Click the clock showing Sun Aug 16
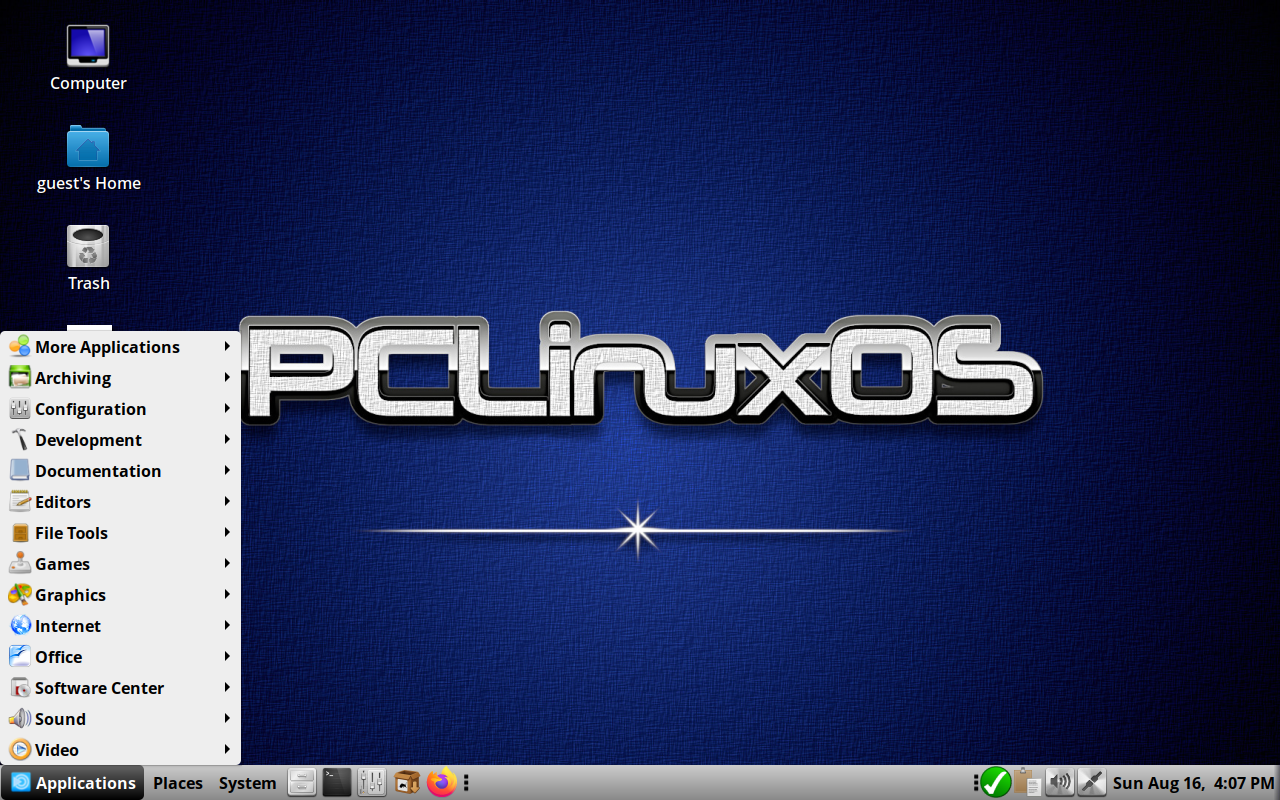This screenshot has height=800, width=1280. click(x=1193, y=783)
